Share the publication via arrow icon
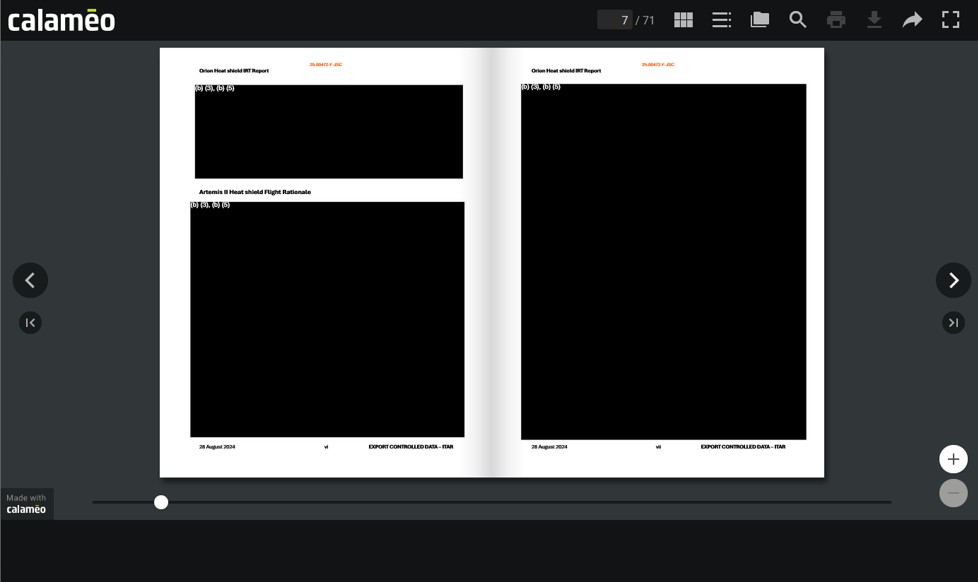The image size is (978, 582). click(912, 20)
